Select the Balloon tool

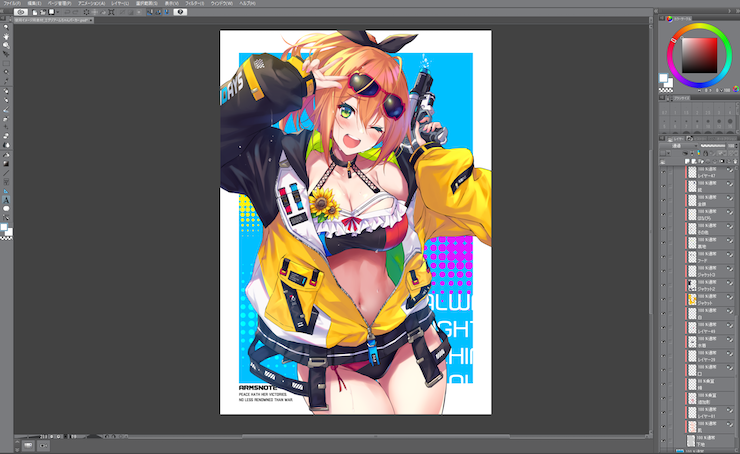pyautogui.click(x=6, y=209)
